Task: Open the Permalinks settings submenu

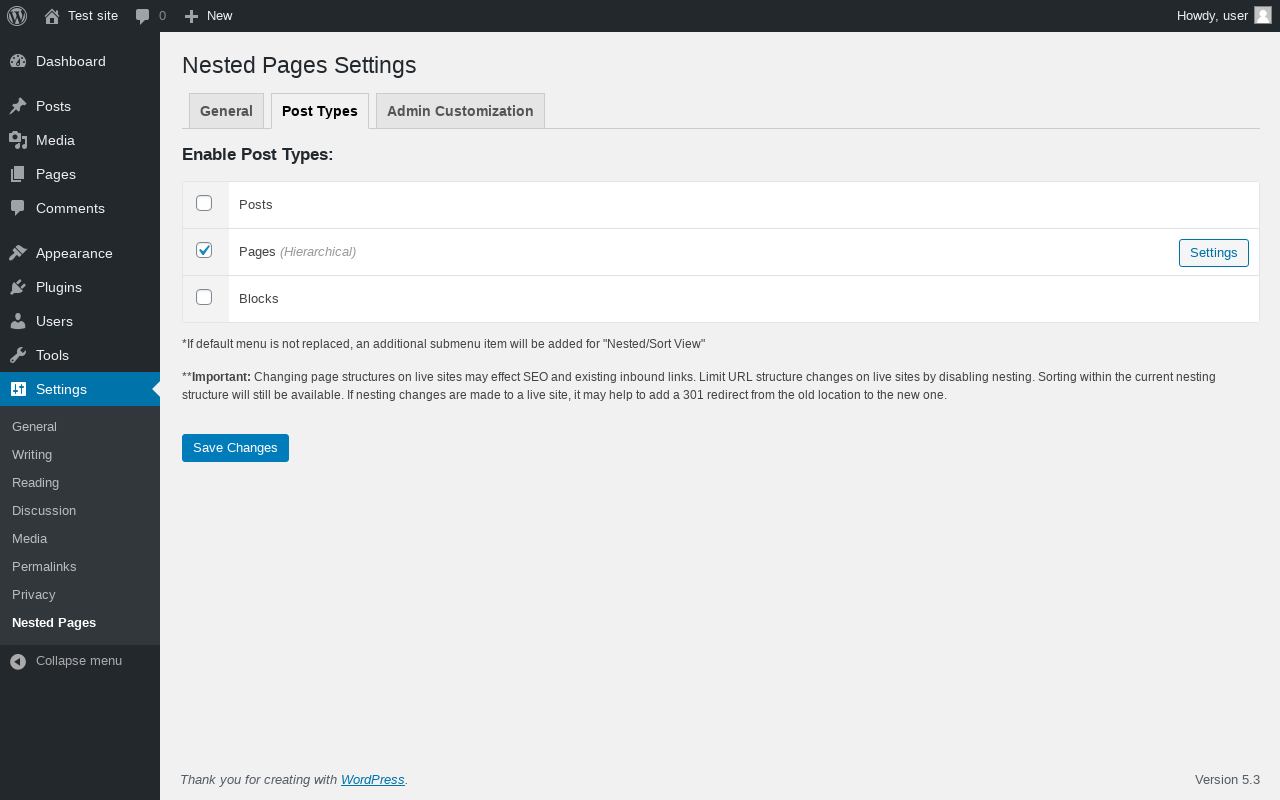Action: click(x=44, y=567)
